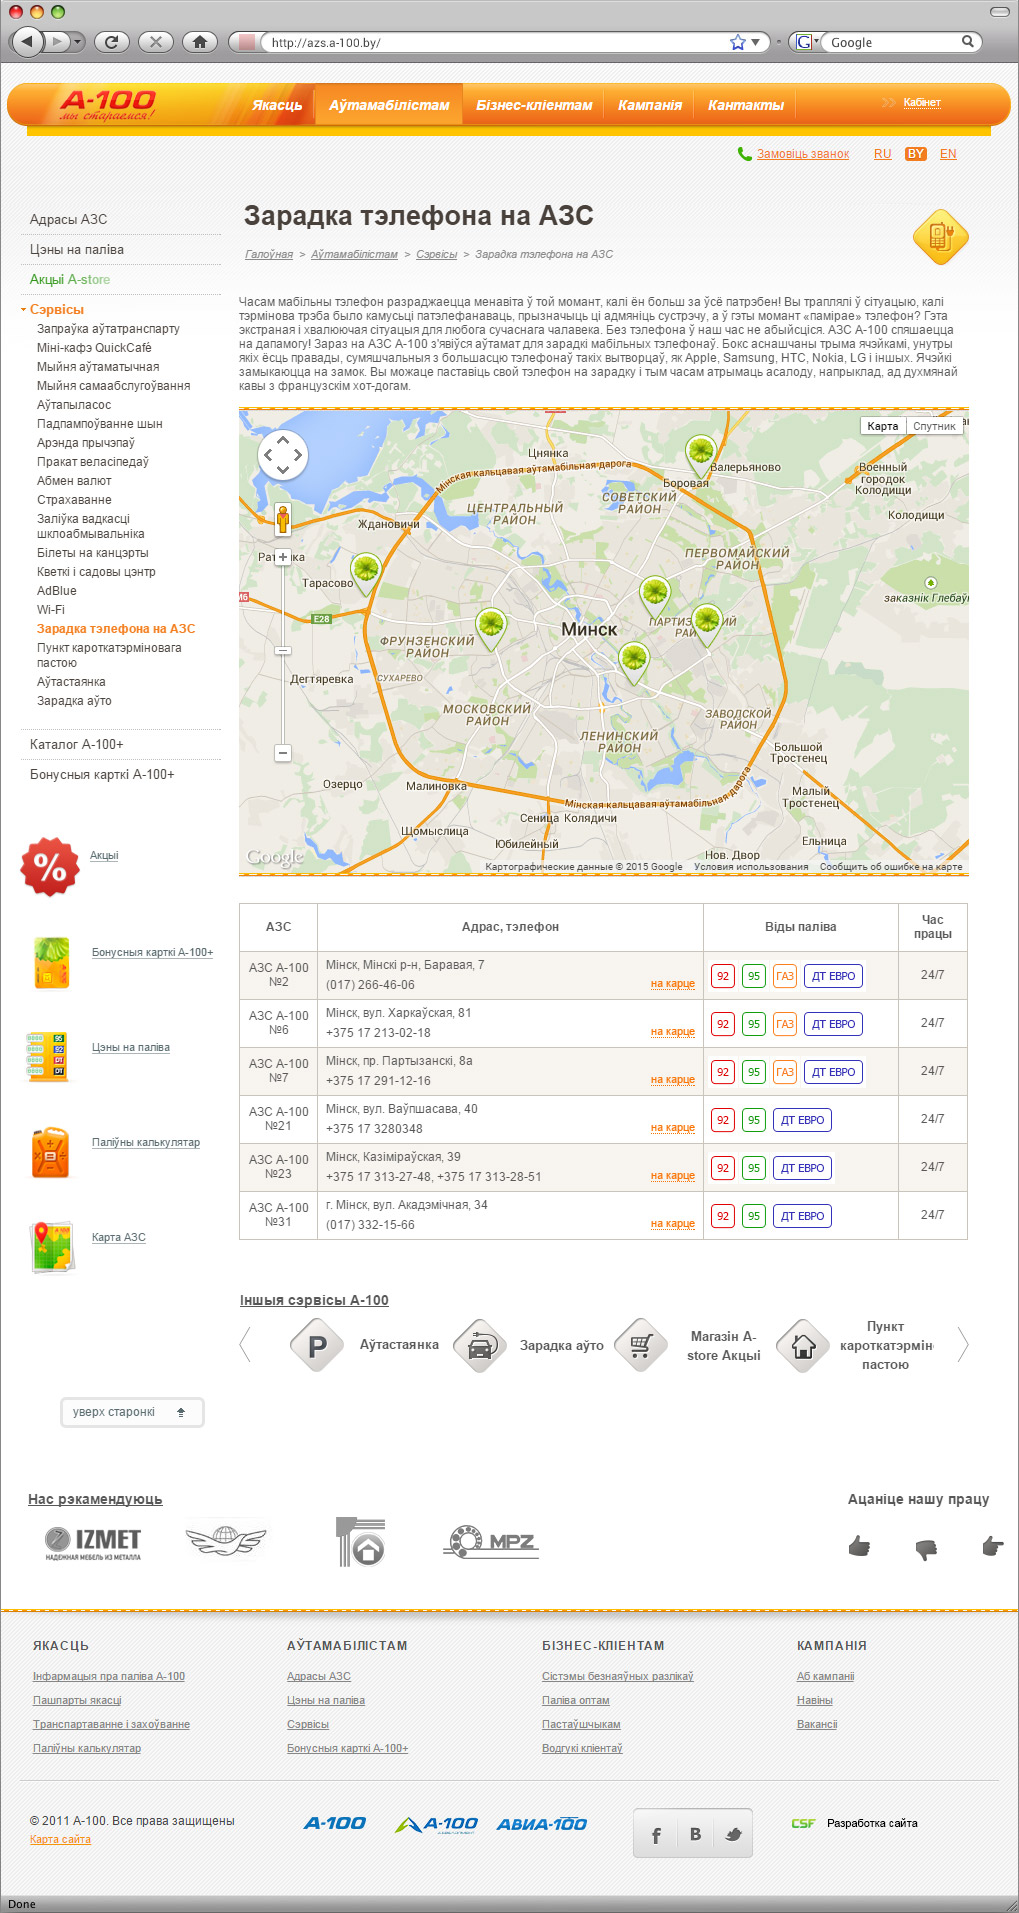
Task: Open Карта сайта footer link
Action: (x=60, y=1839)
